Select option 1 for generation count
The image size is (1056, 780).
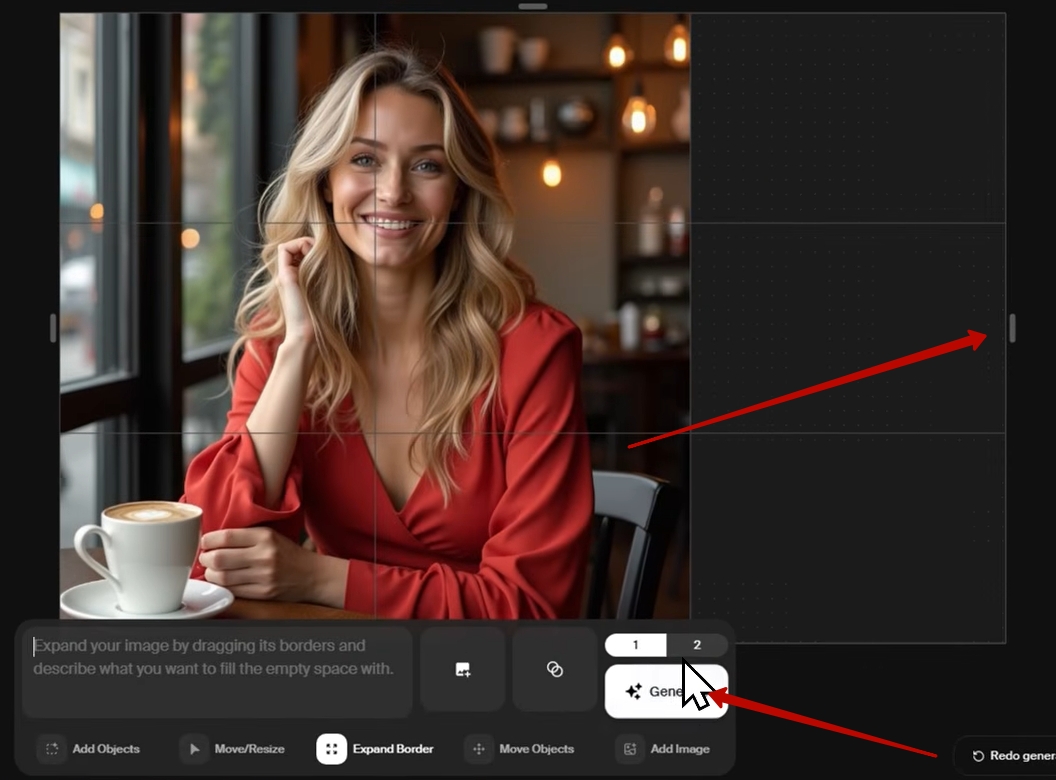[635, 645]
